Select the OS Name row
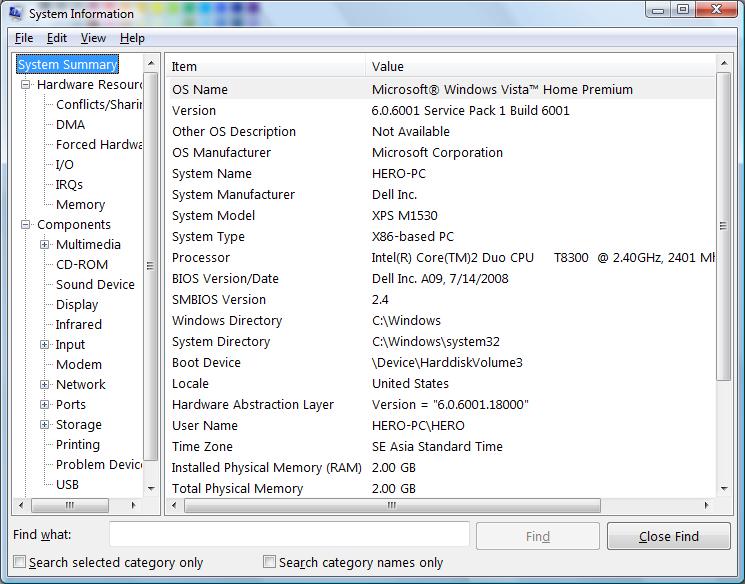Screen dimensions: 745x584 coord(442,89)
